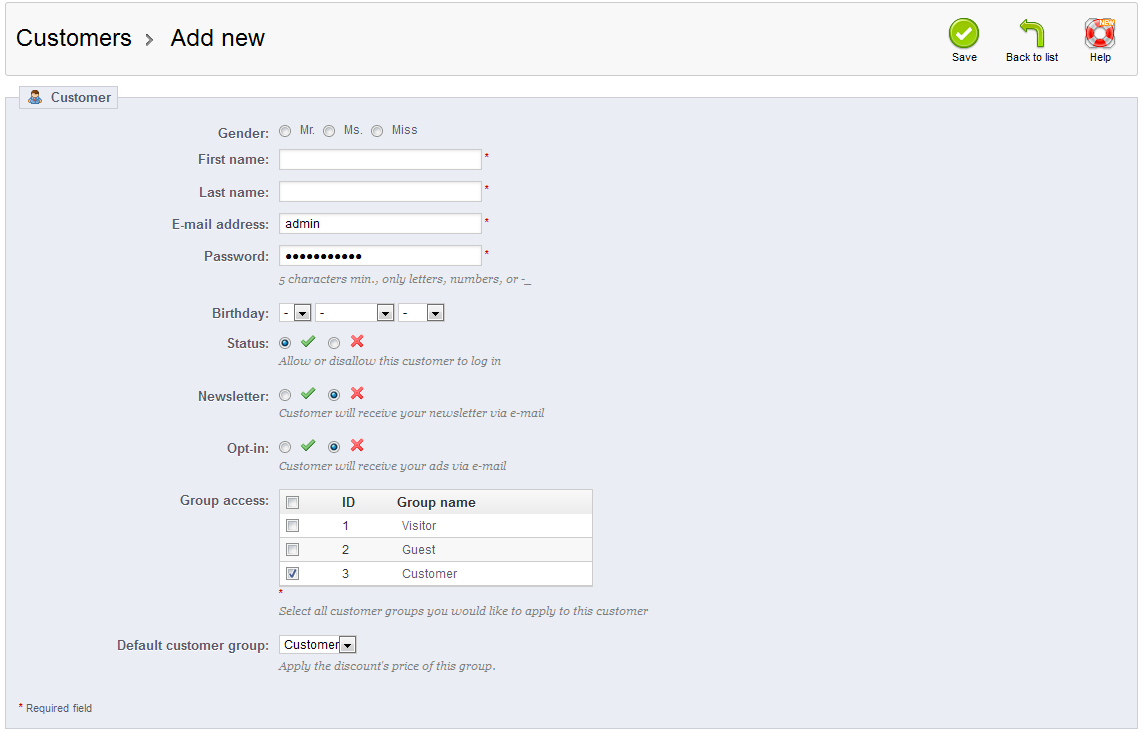Click the Customer fieldset person icon
1143x732 pixels.
pos(35,97)
